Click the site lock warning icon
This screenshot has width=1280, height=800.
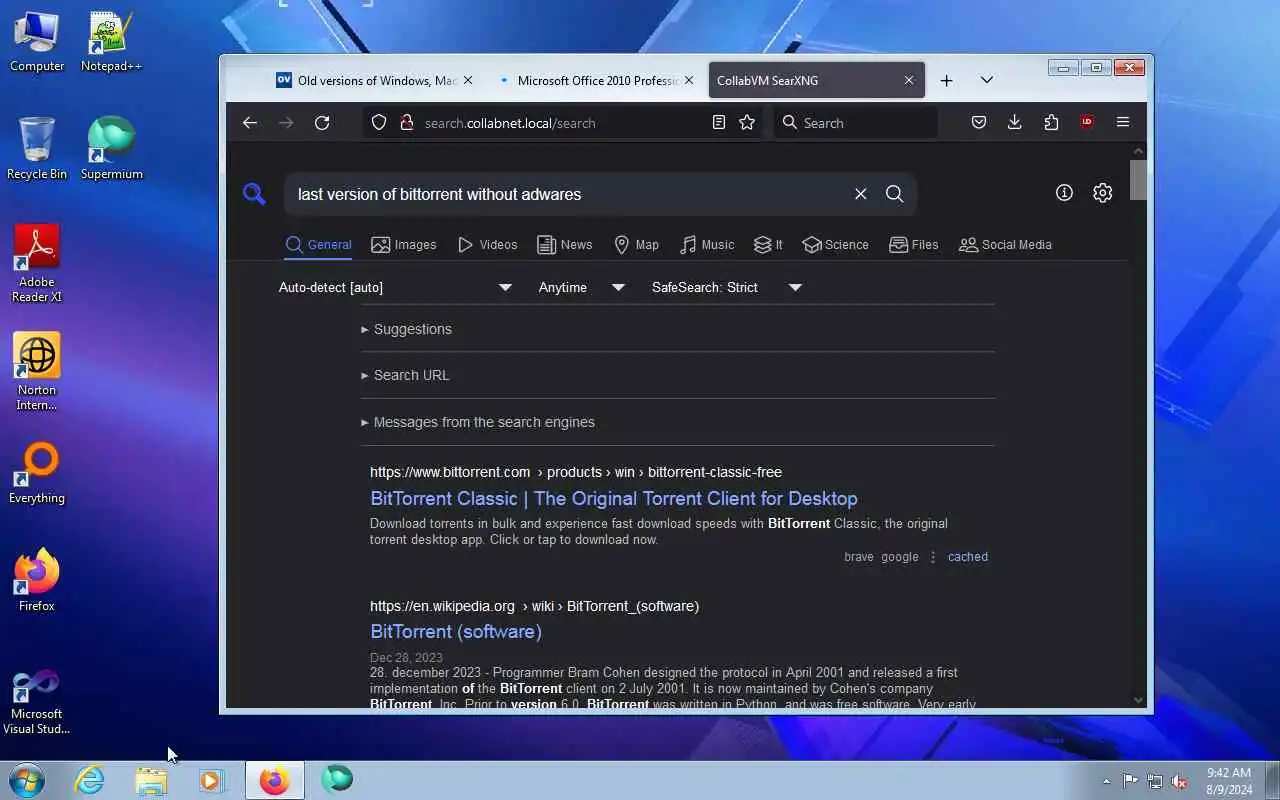click(406, 123)
